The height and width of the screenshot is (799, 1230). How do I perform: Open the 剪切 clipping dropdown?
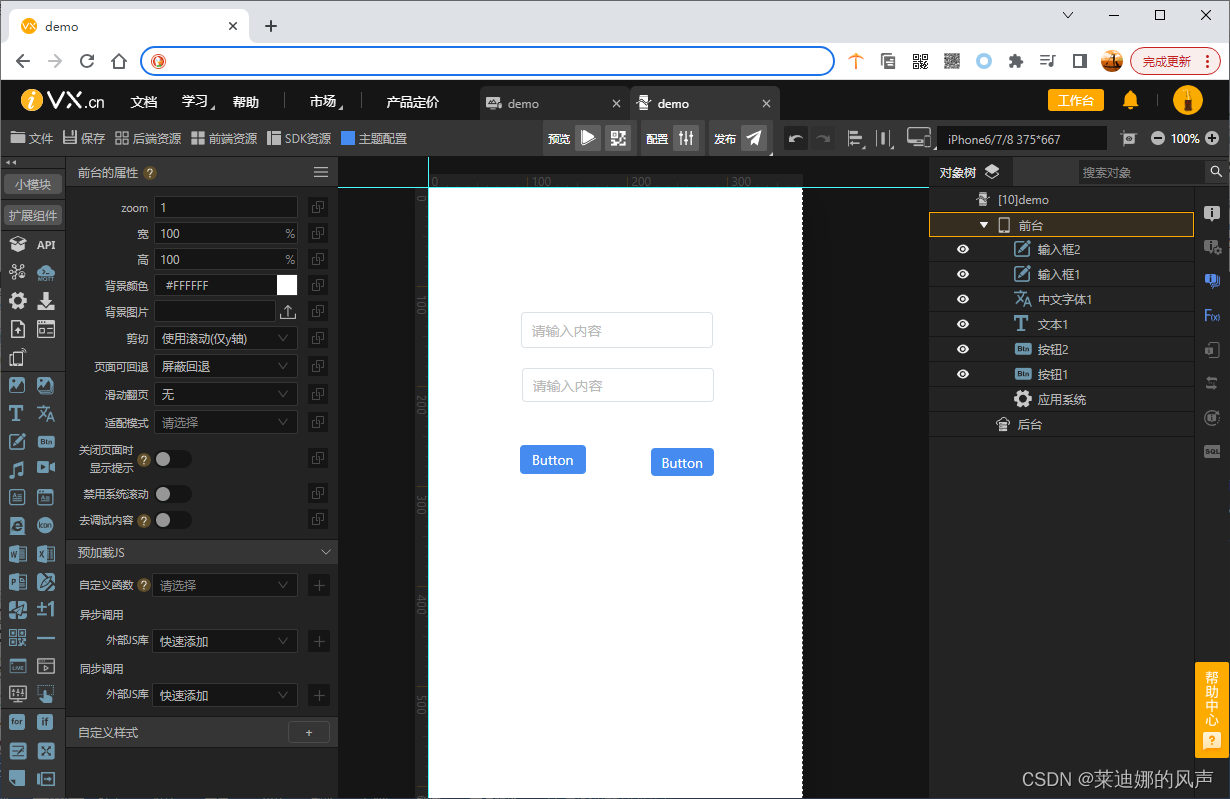pos(226,338)
